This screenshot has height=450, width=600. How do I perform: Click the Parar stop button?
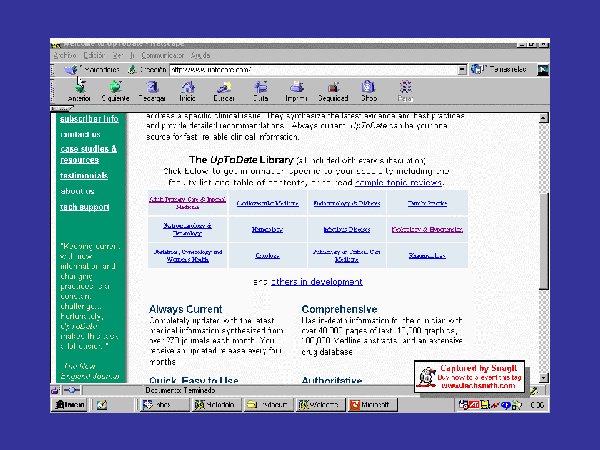pyautogui.click(x=405, y=91)
